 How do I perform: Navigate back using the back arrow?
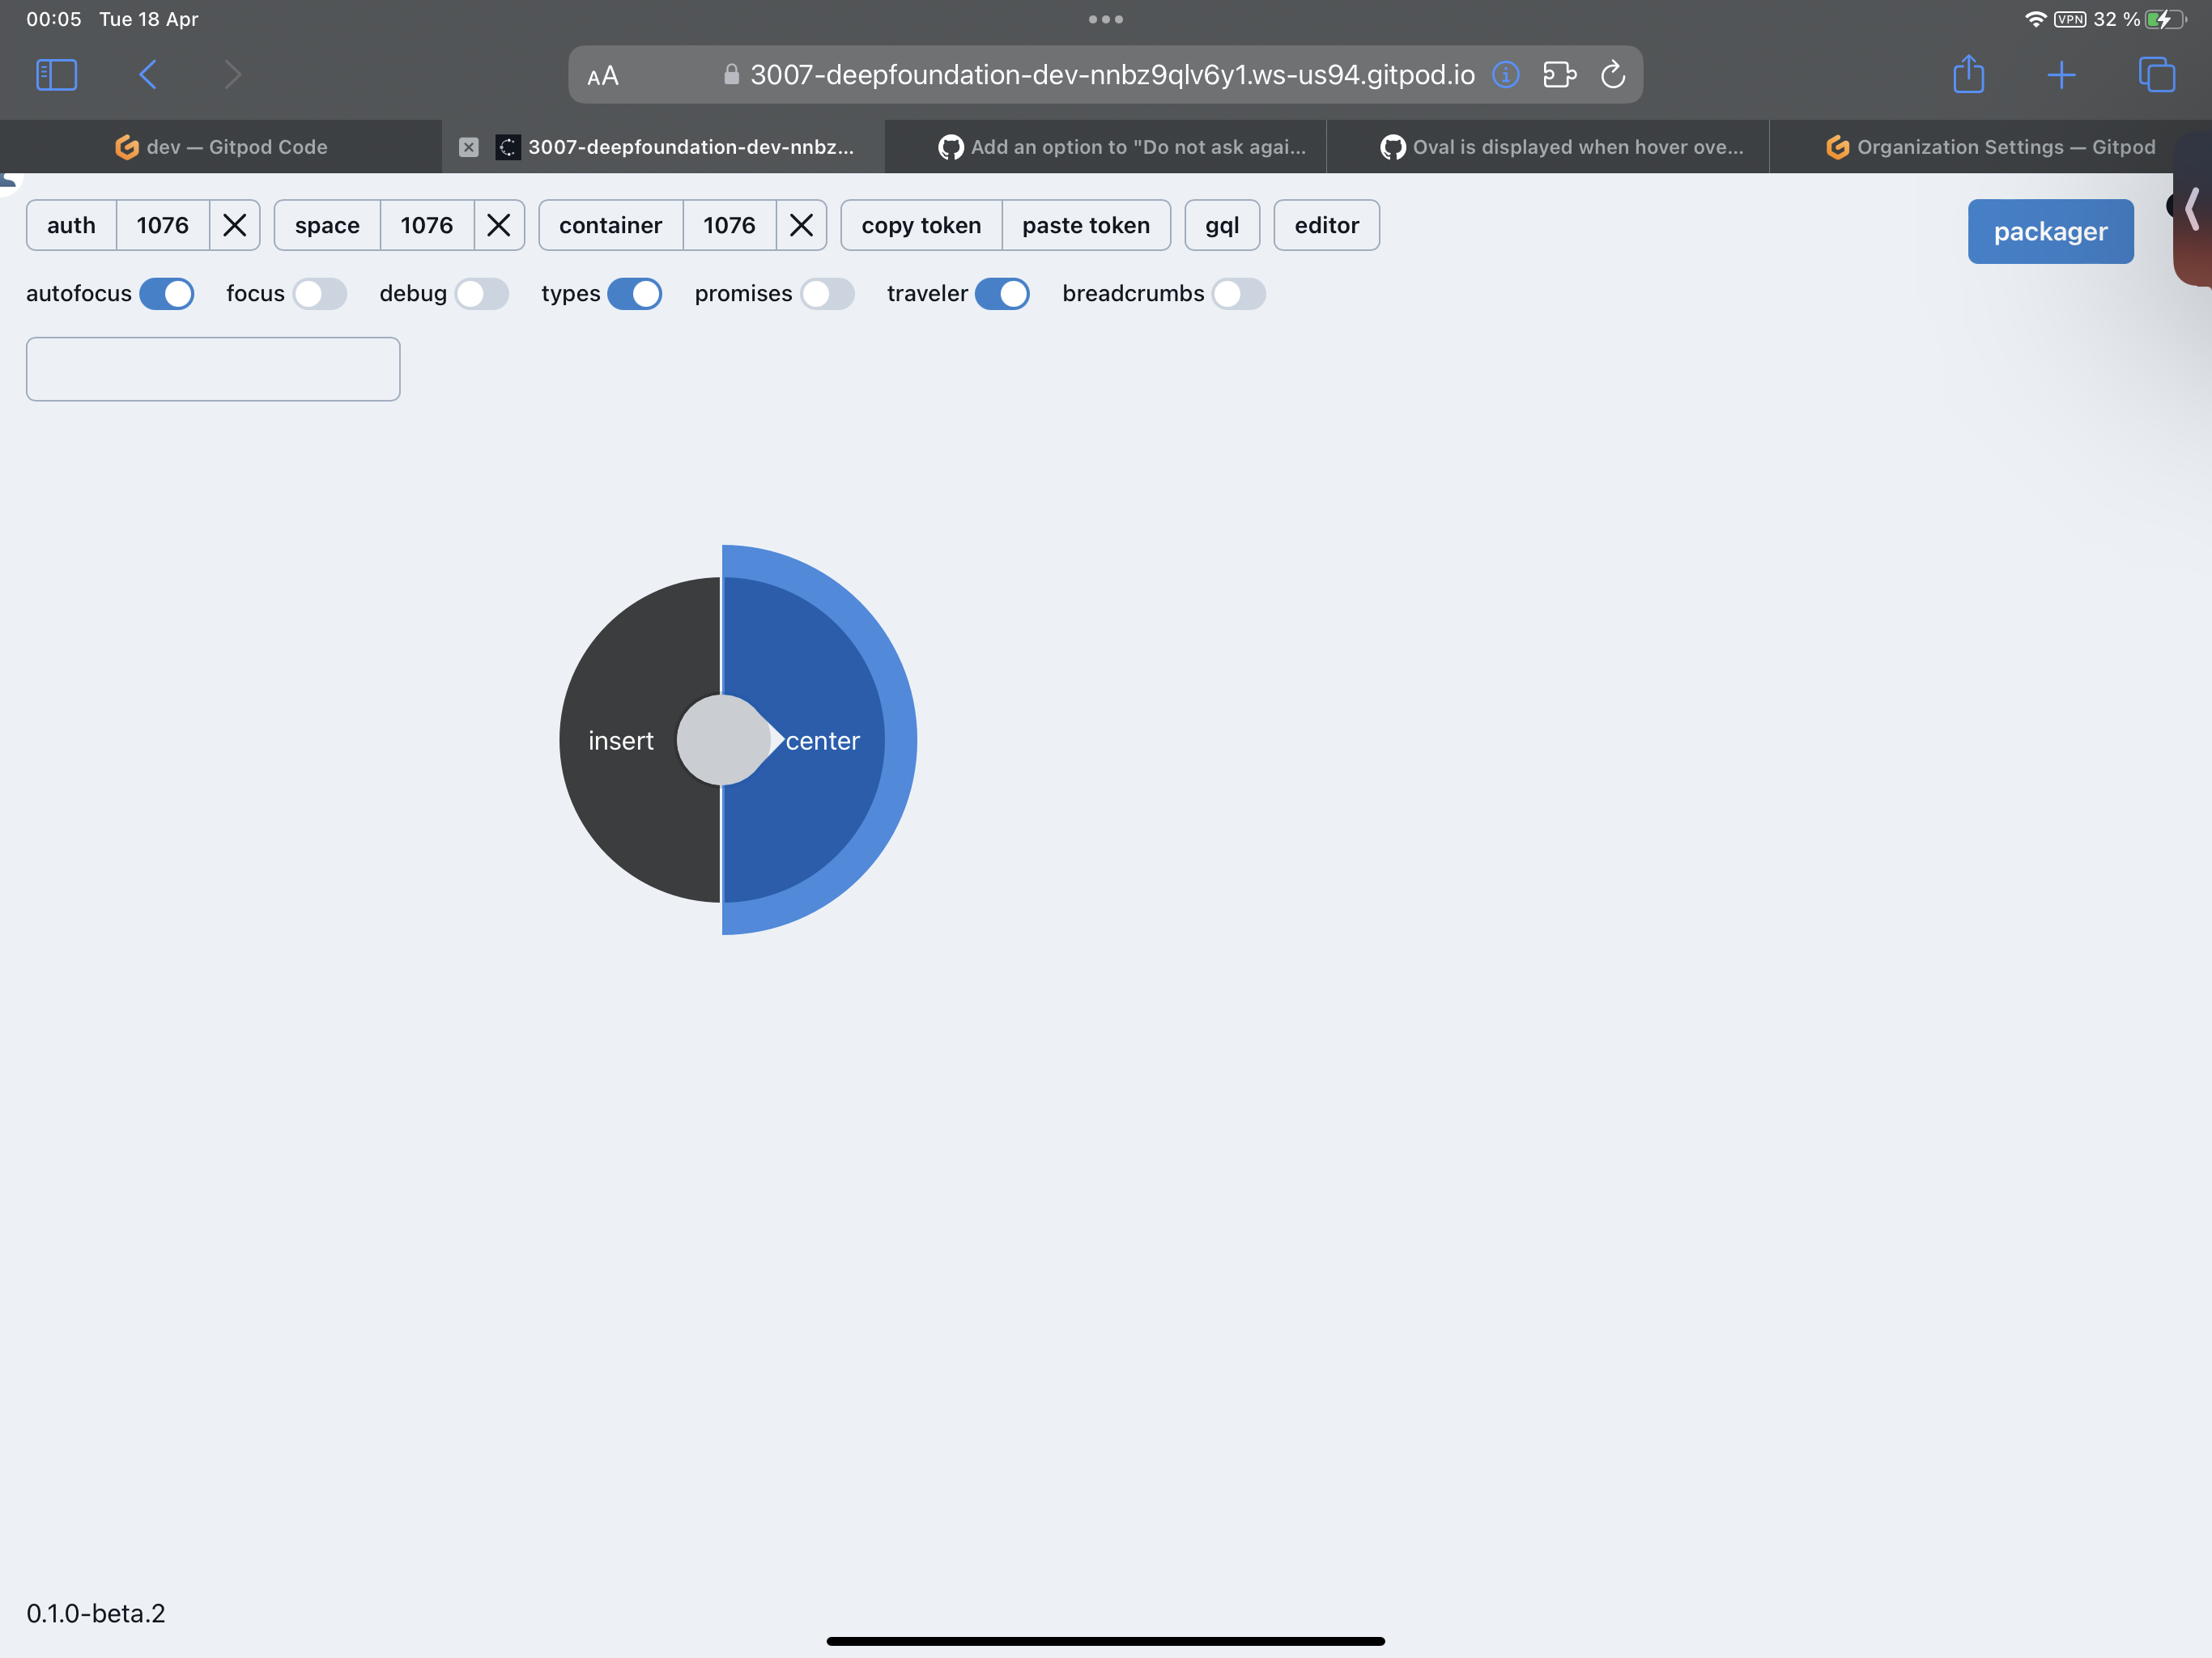tap(147, 74)
